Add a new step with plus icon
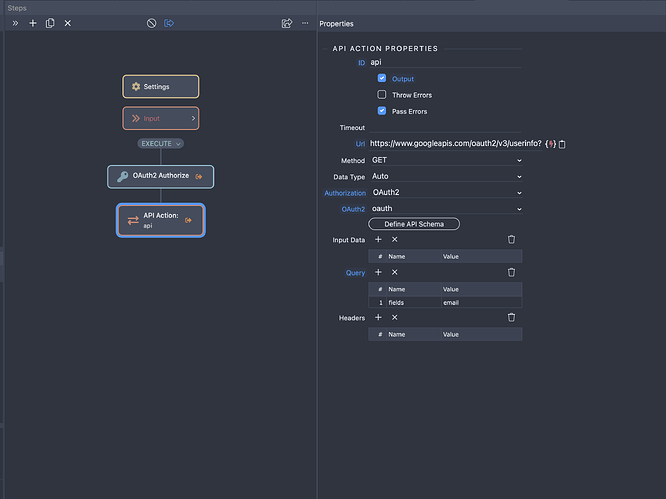 click(33, 23)
